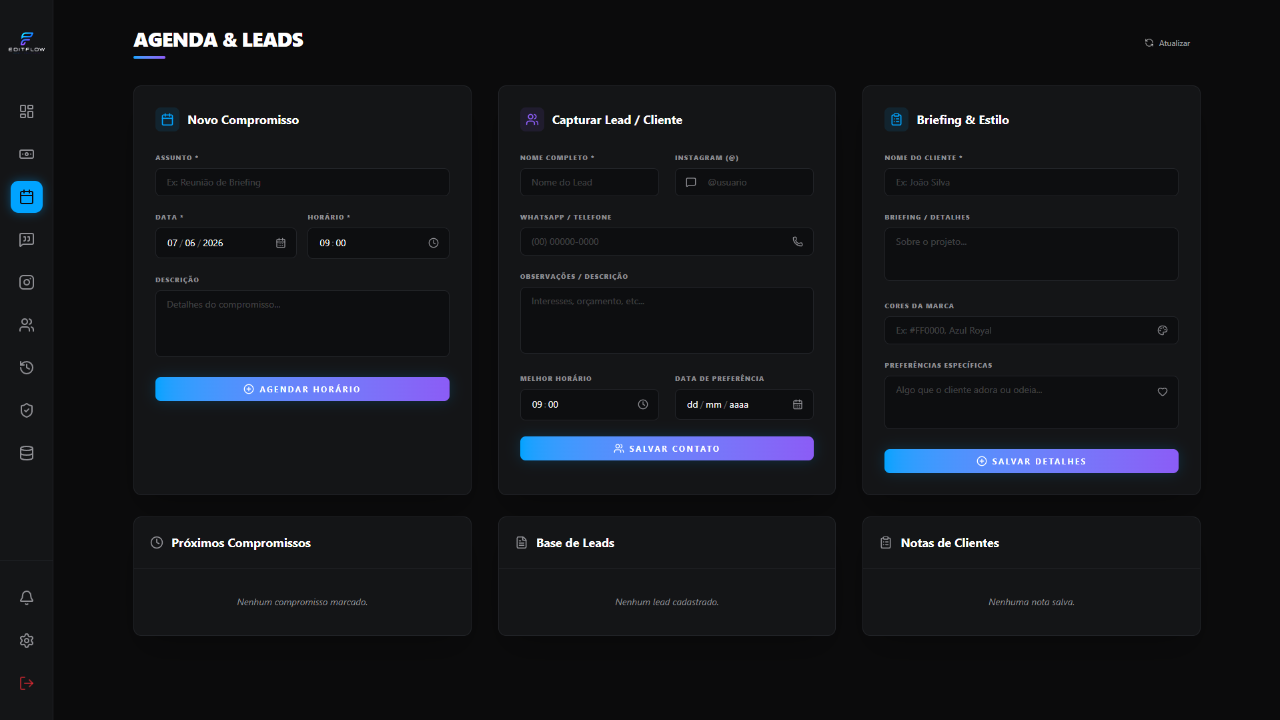Click 'Nenhum compromisso marcado.' text
The width and height of the screenshot is (1280, 720).
point(302,602)
